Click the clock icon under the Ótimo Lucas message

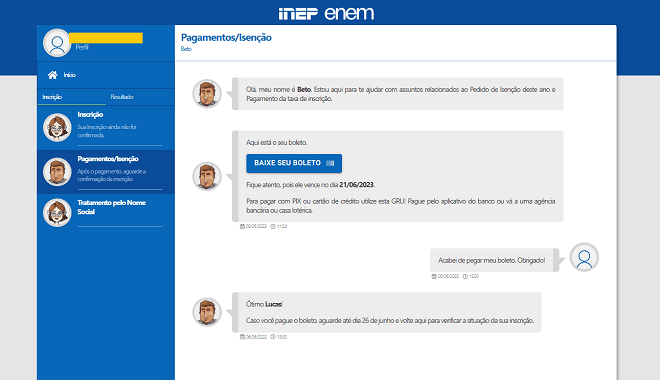tap(273, 337)
